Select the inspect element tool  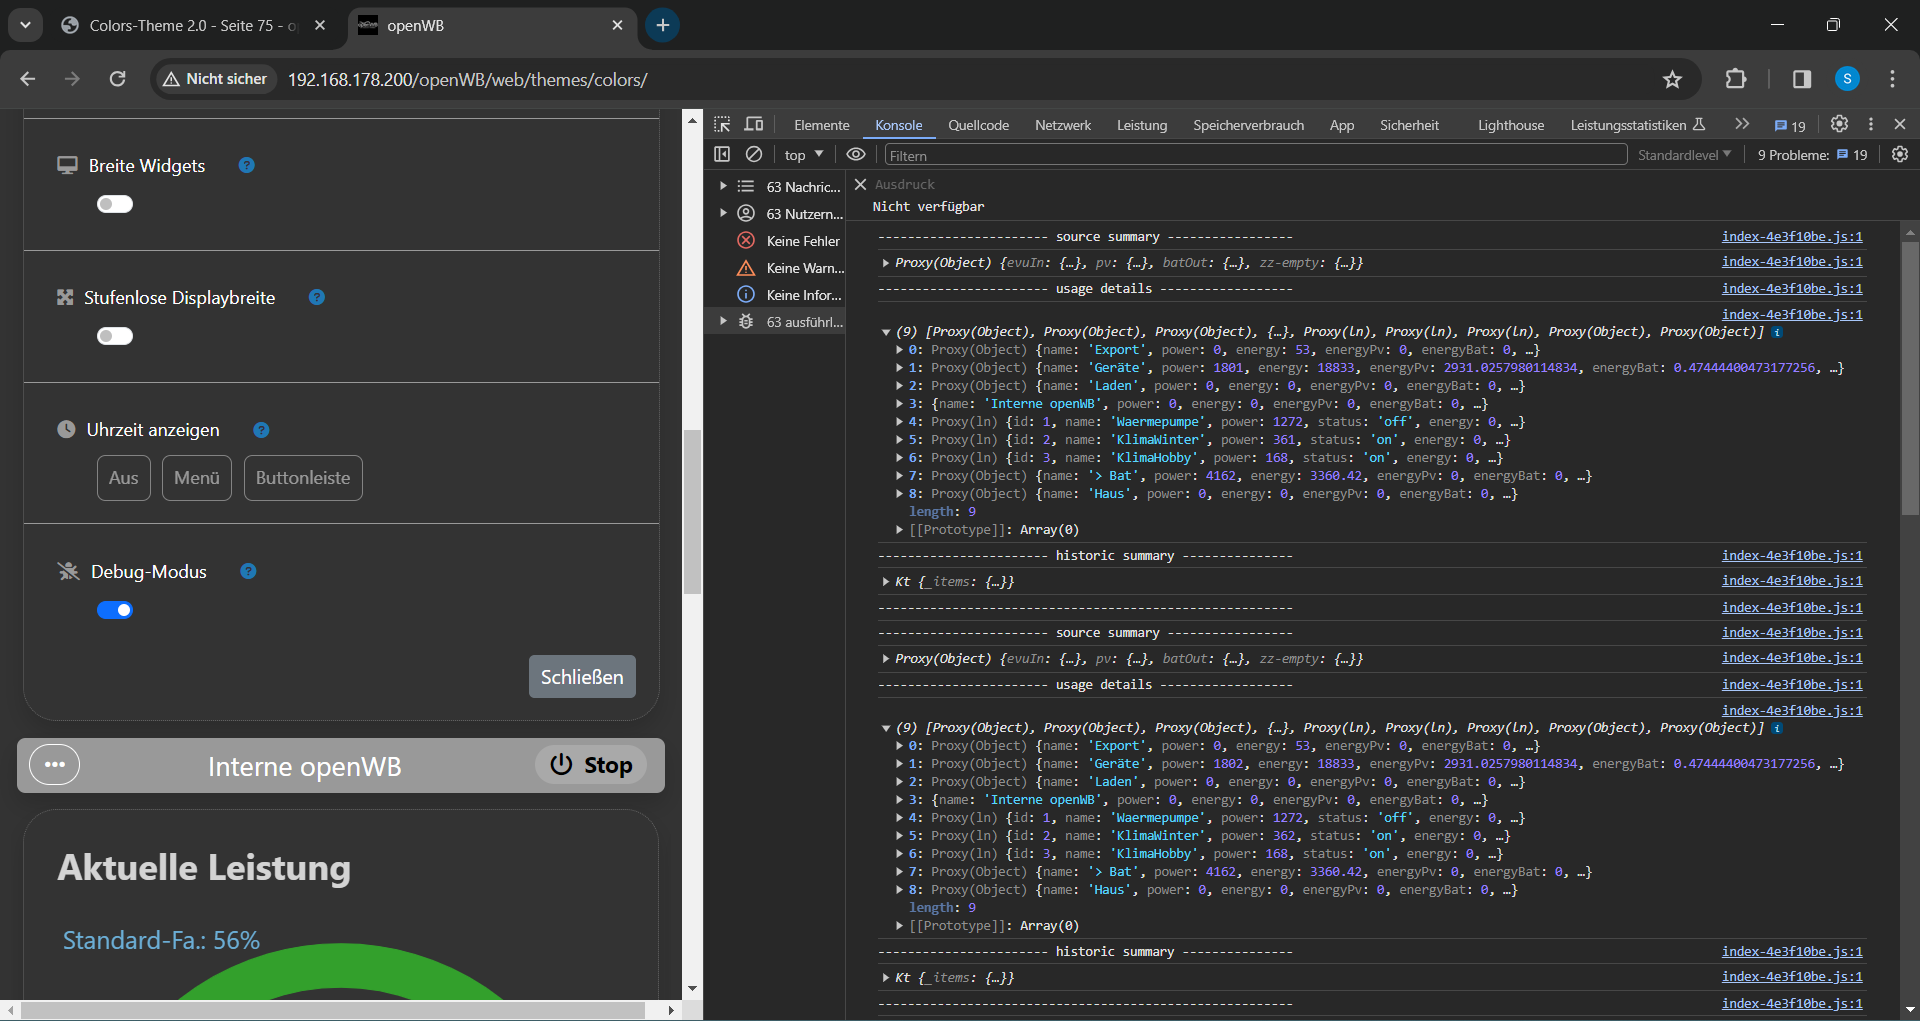coord(721,124)
